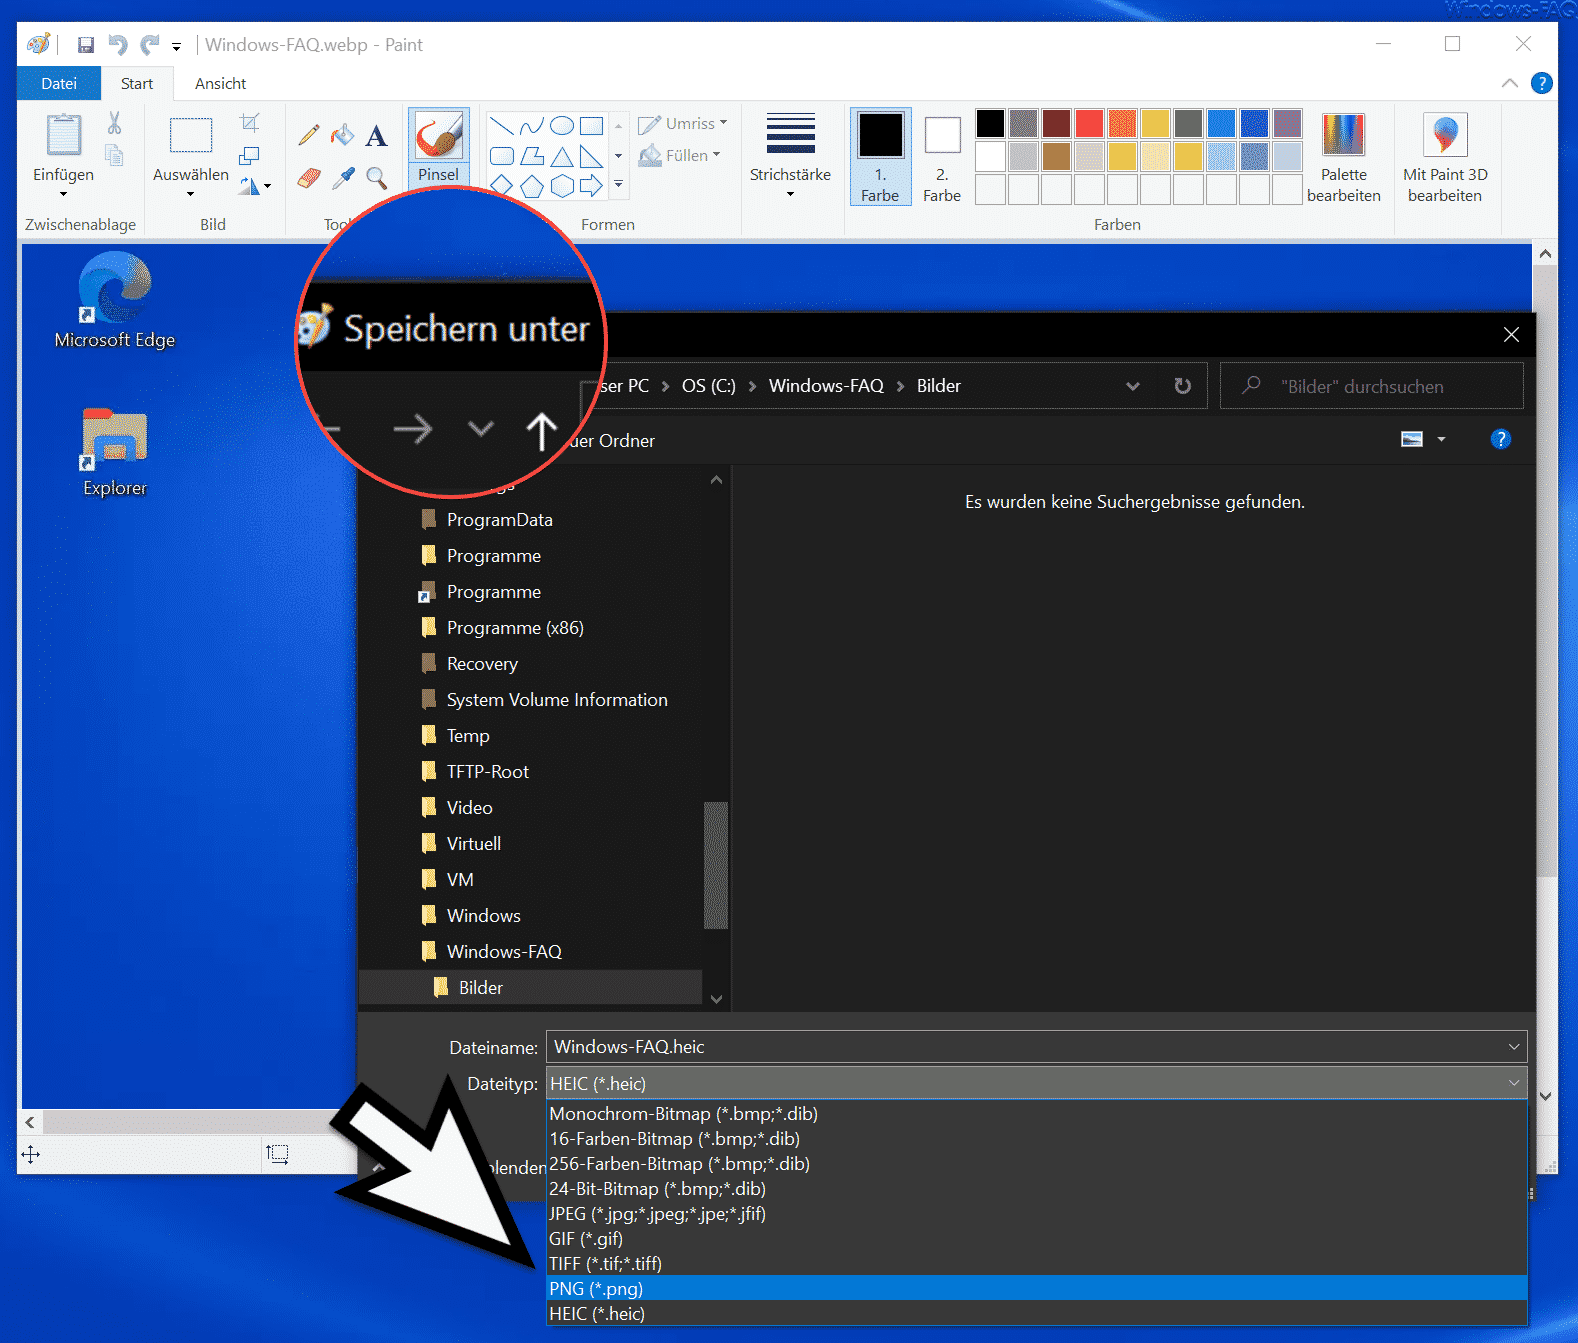Click the crop image icon
Viewport: 1578px width, 1343px height.
250,122
